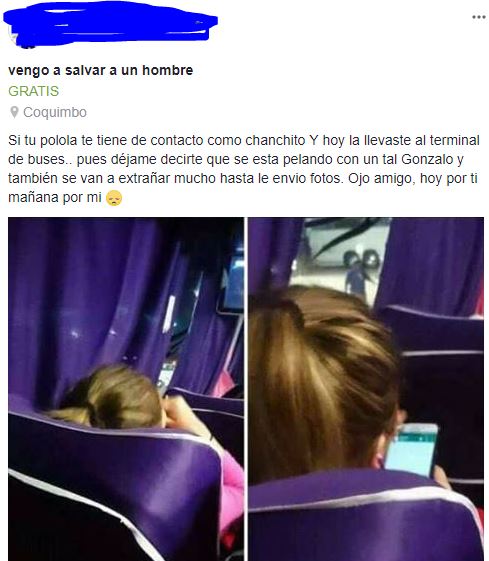
Task: Open the left photo of the bus seat
Action: click(126, 389)
